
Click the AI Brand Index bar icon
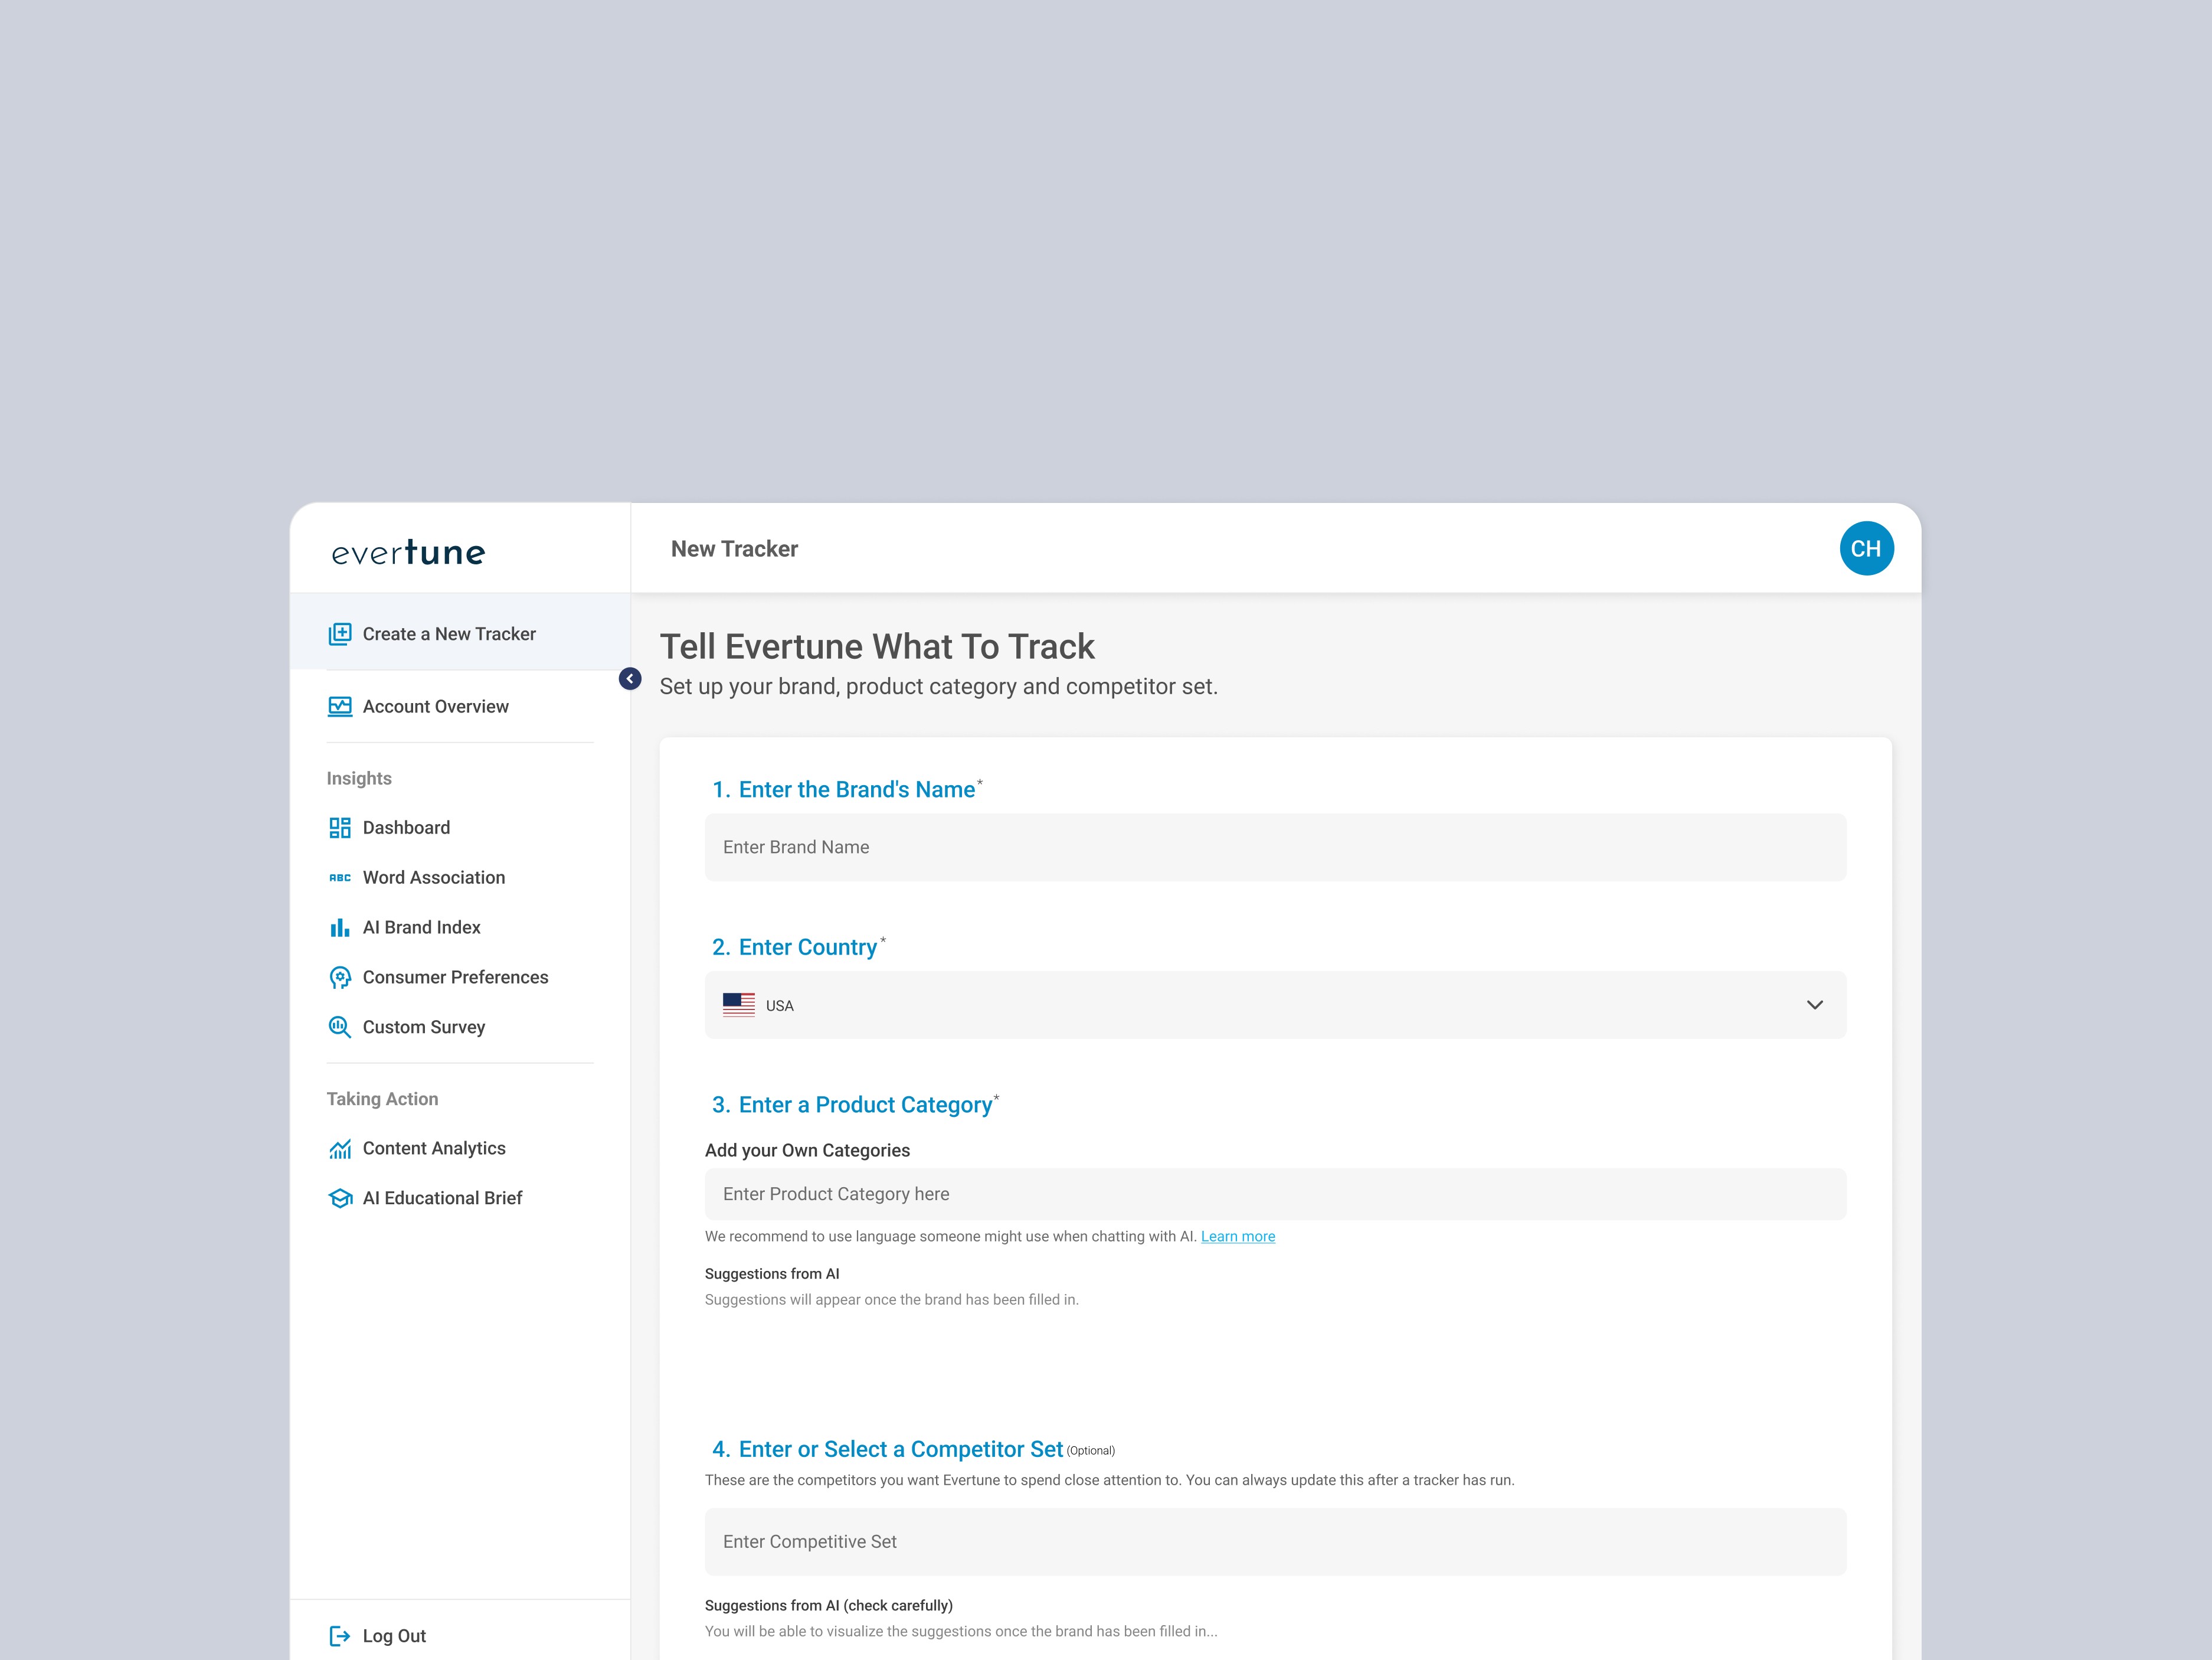coord(340,928)
